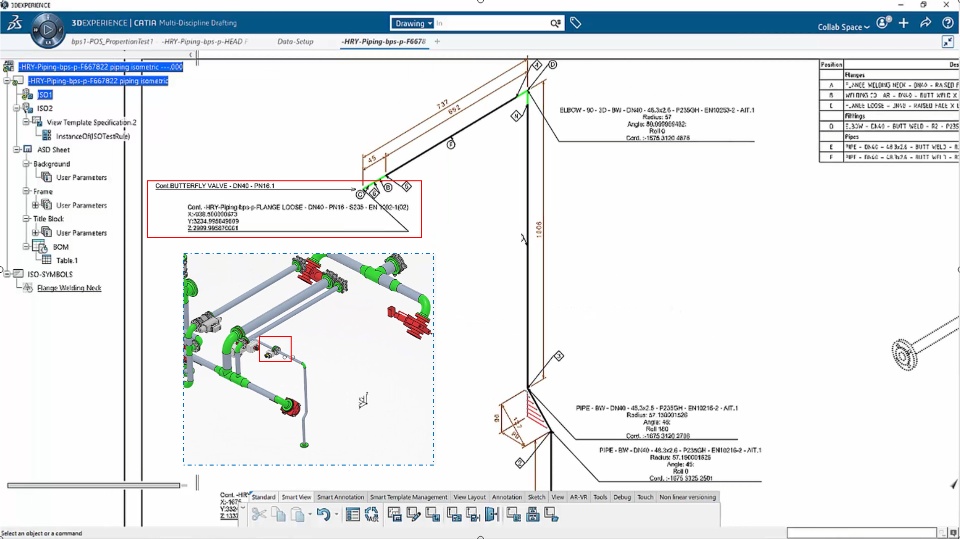Click the view with pencil edit icon
The image size is (960, 539).
pyautogui.click(x=414, y=514)
